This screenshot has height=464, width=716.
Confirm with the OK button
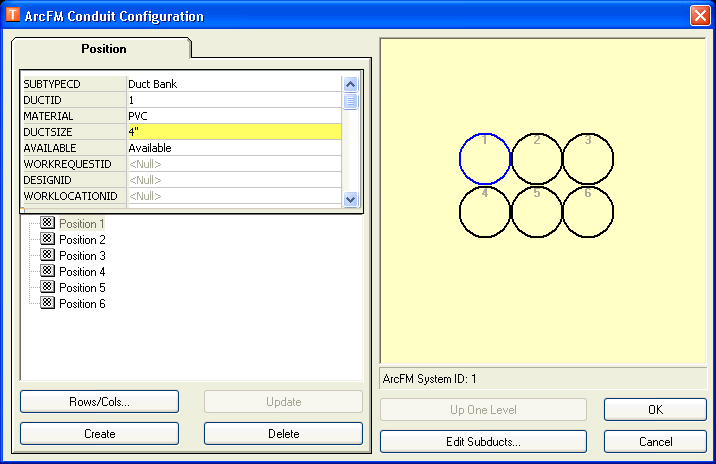655,410
